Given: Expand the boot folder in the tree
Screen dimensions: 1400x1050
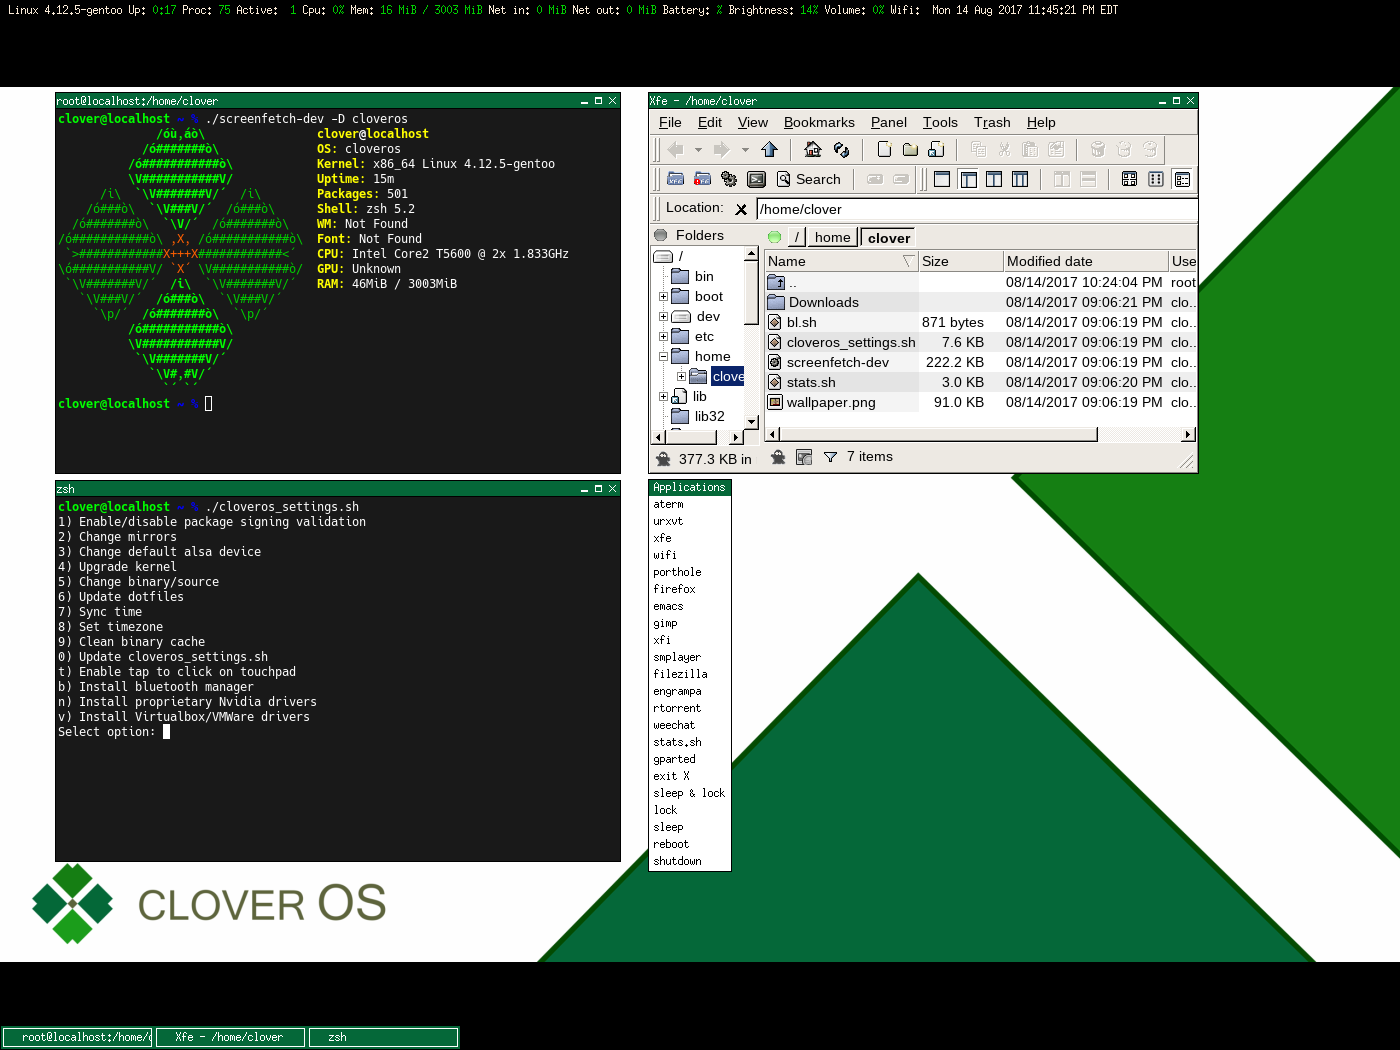Looking at the screenshot, I should coord(663,296).
